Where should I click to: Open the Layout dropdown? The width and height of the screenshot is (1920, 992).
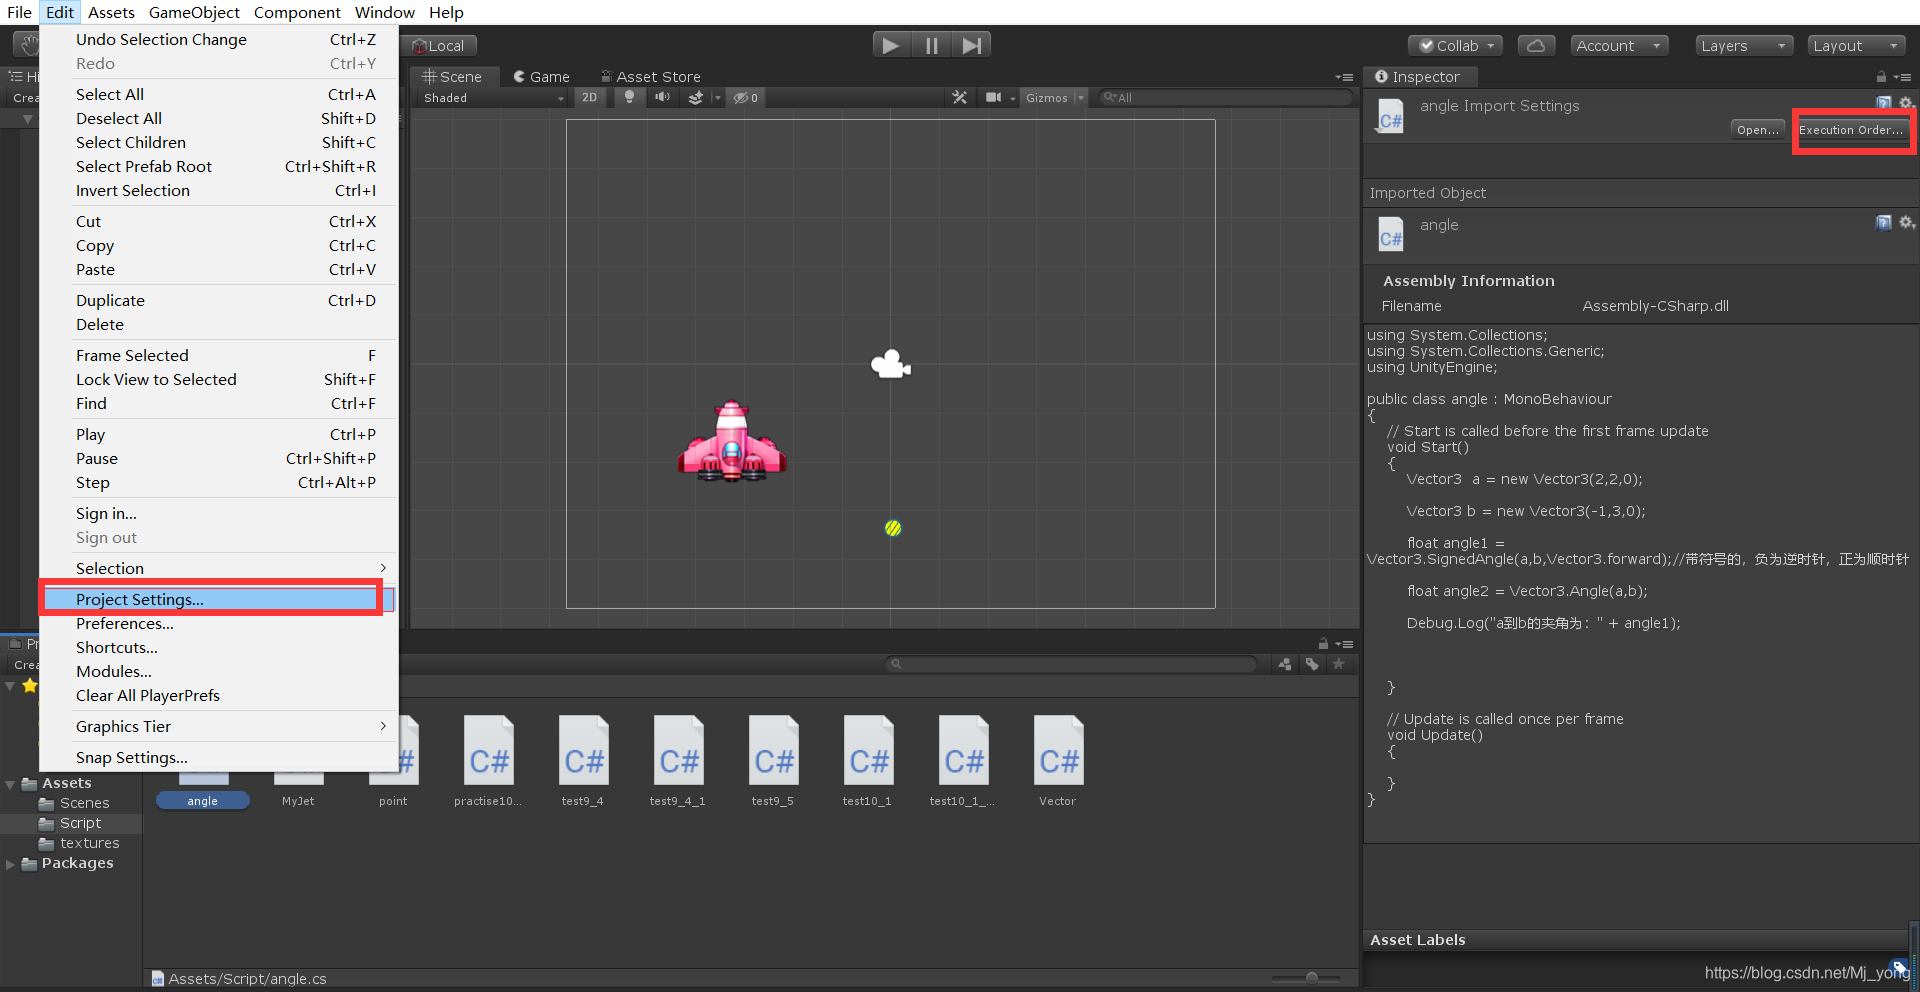point(1856,45)
